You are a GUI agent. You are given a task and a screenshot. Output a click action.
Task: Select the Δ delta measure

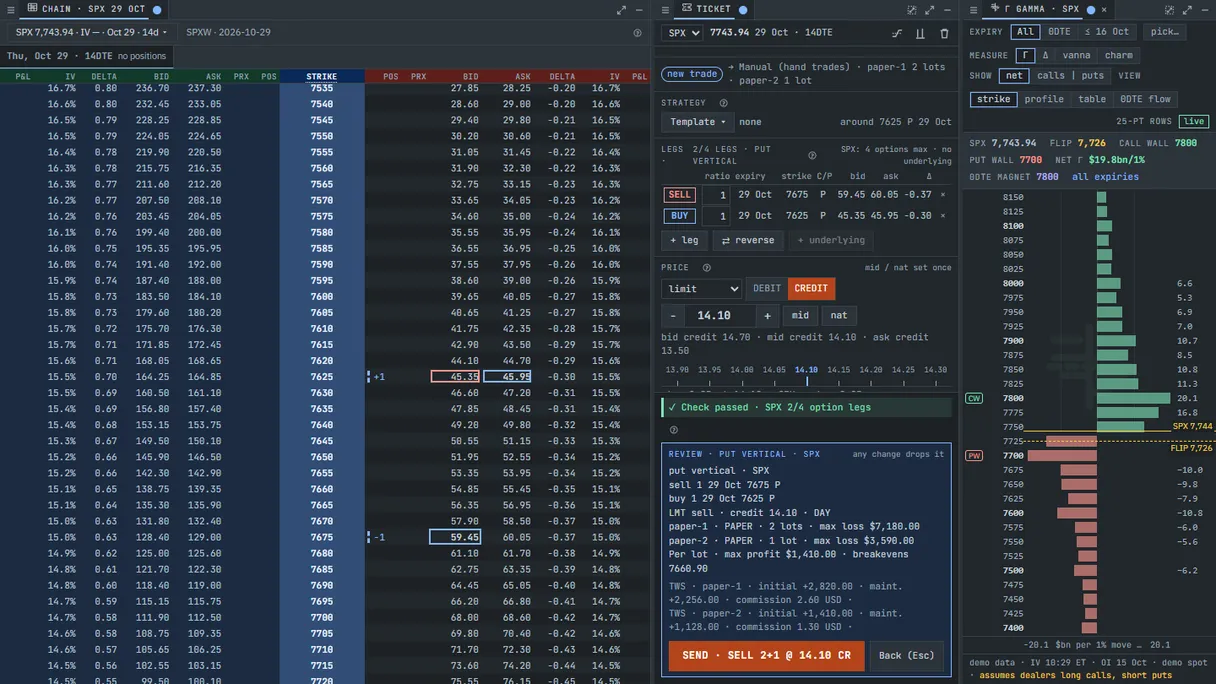coord(1046,55)
